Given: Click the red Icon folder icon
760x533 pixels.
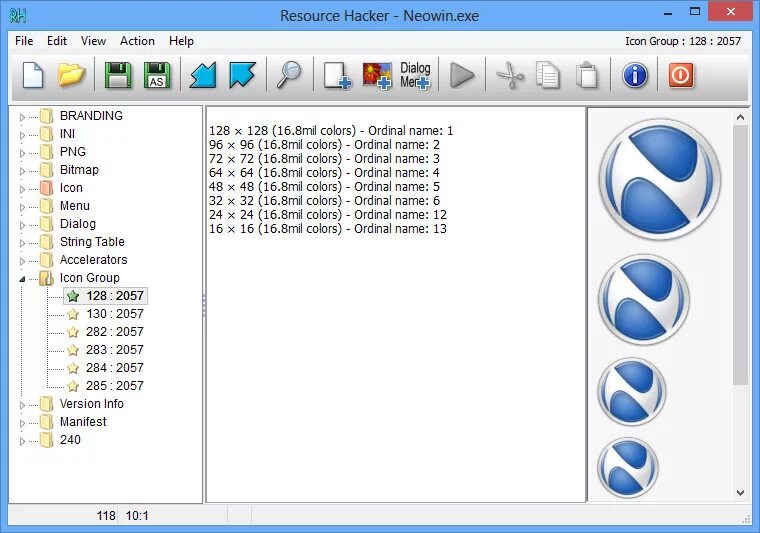Looking at the screenshot, I should 47,188.
